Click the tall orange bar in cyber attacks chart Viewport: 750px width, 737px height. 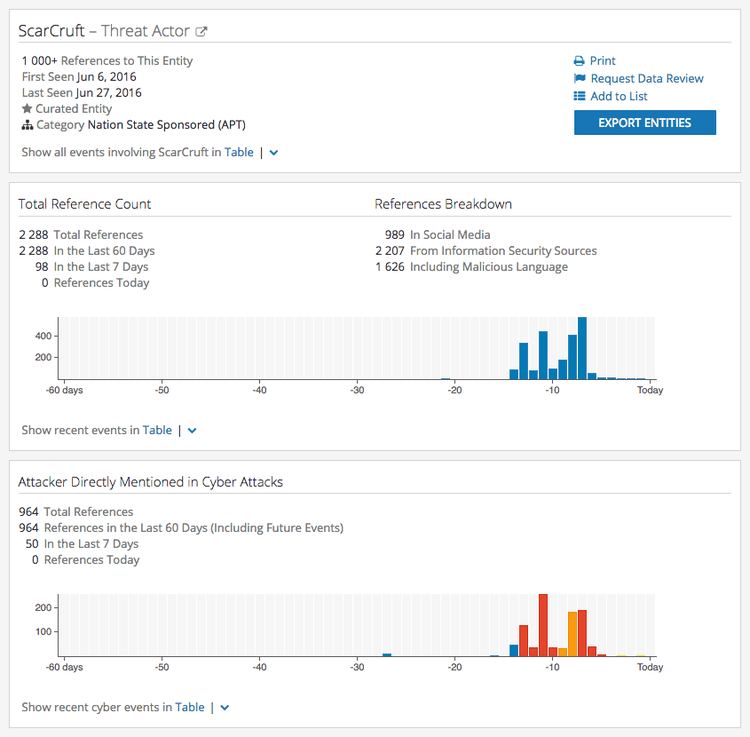click(573, 634)
